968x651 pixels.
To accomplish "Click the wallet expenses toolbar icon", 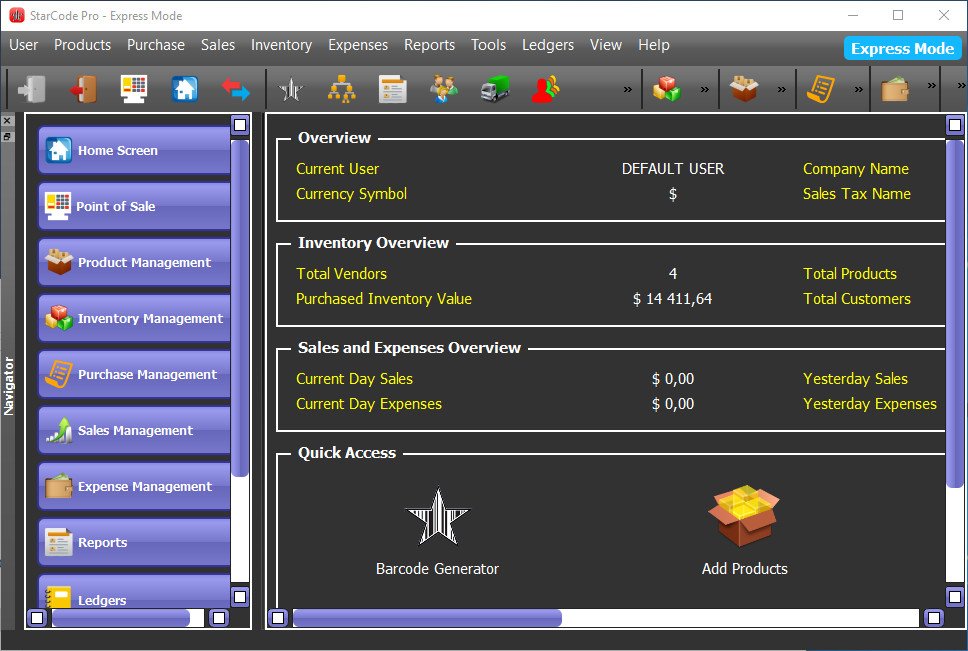I will click(x=895, y=89).
